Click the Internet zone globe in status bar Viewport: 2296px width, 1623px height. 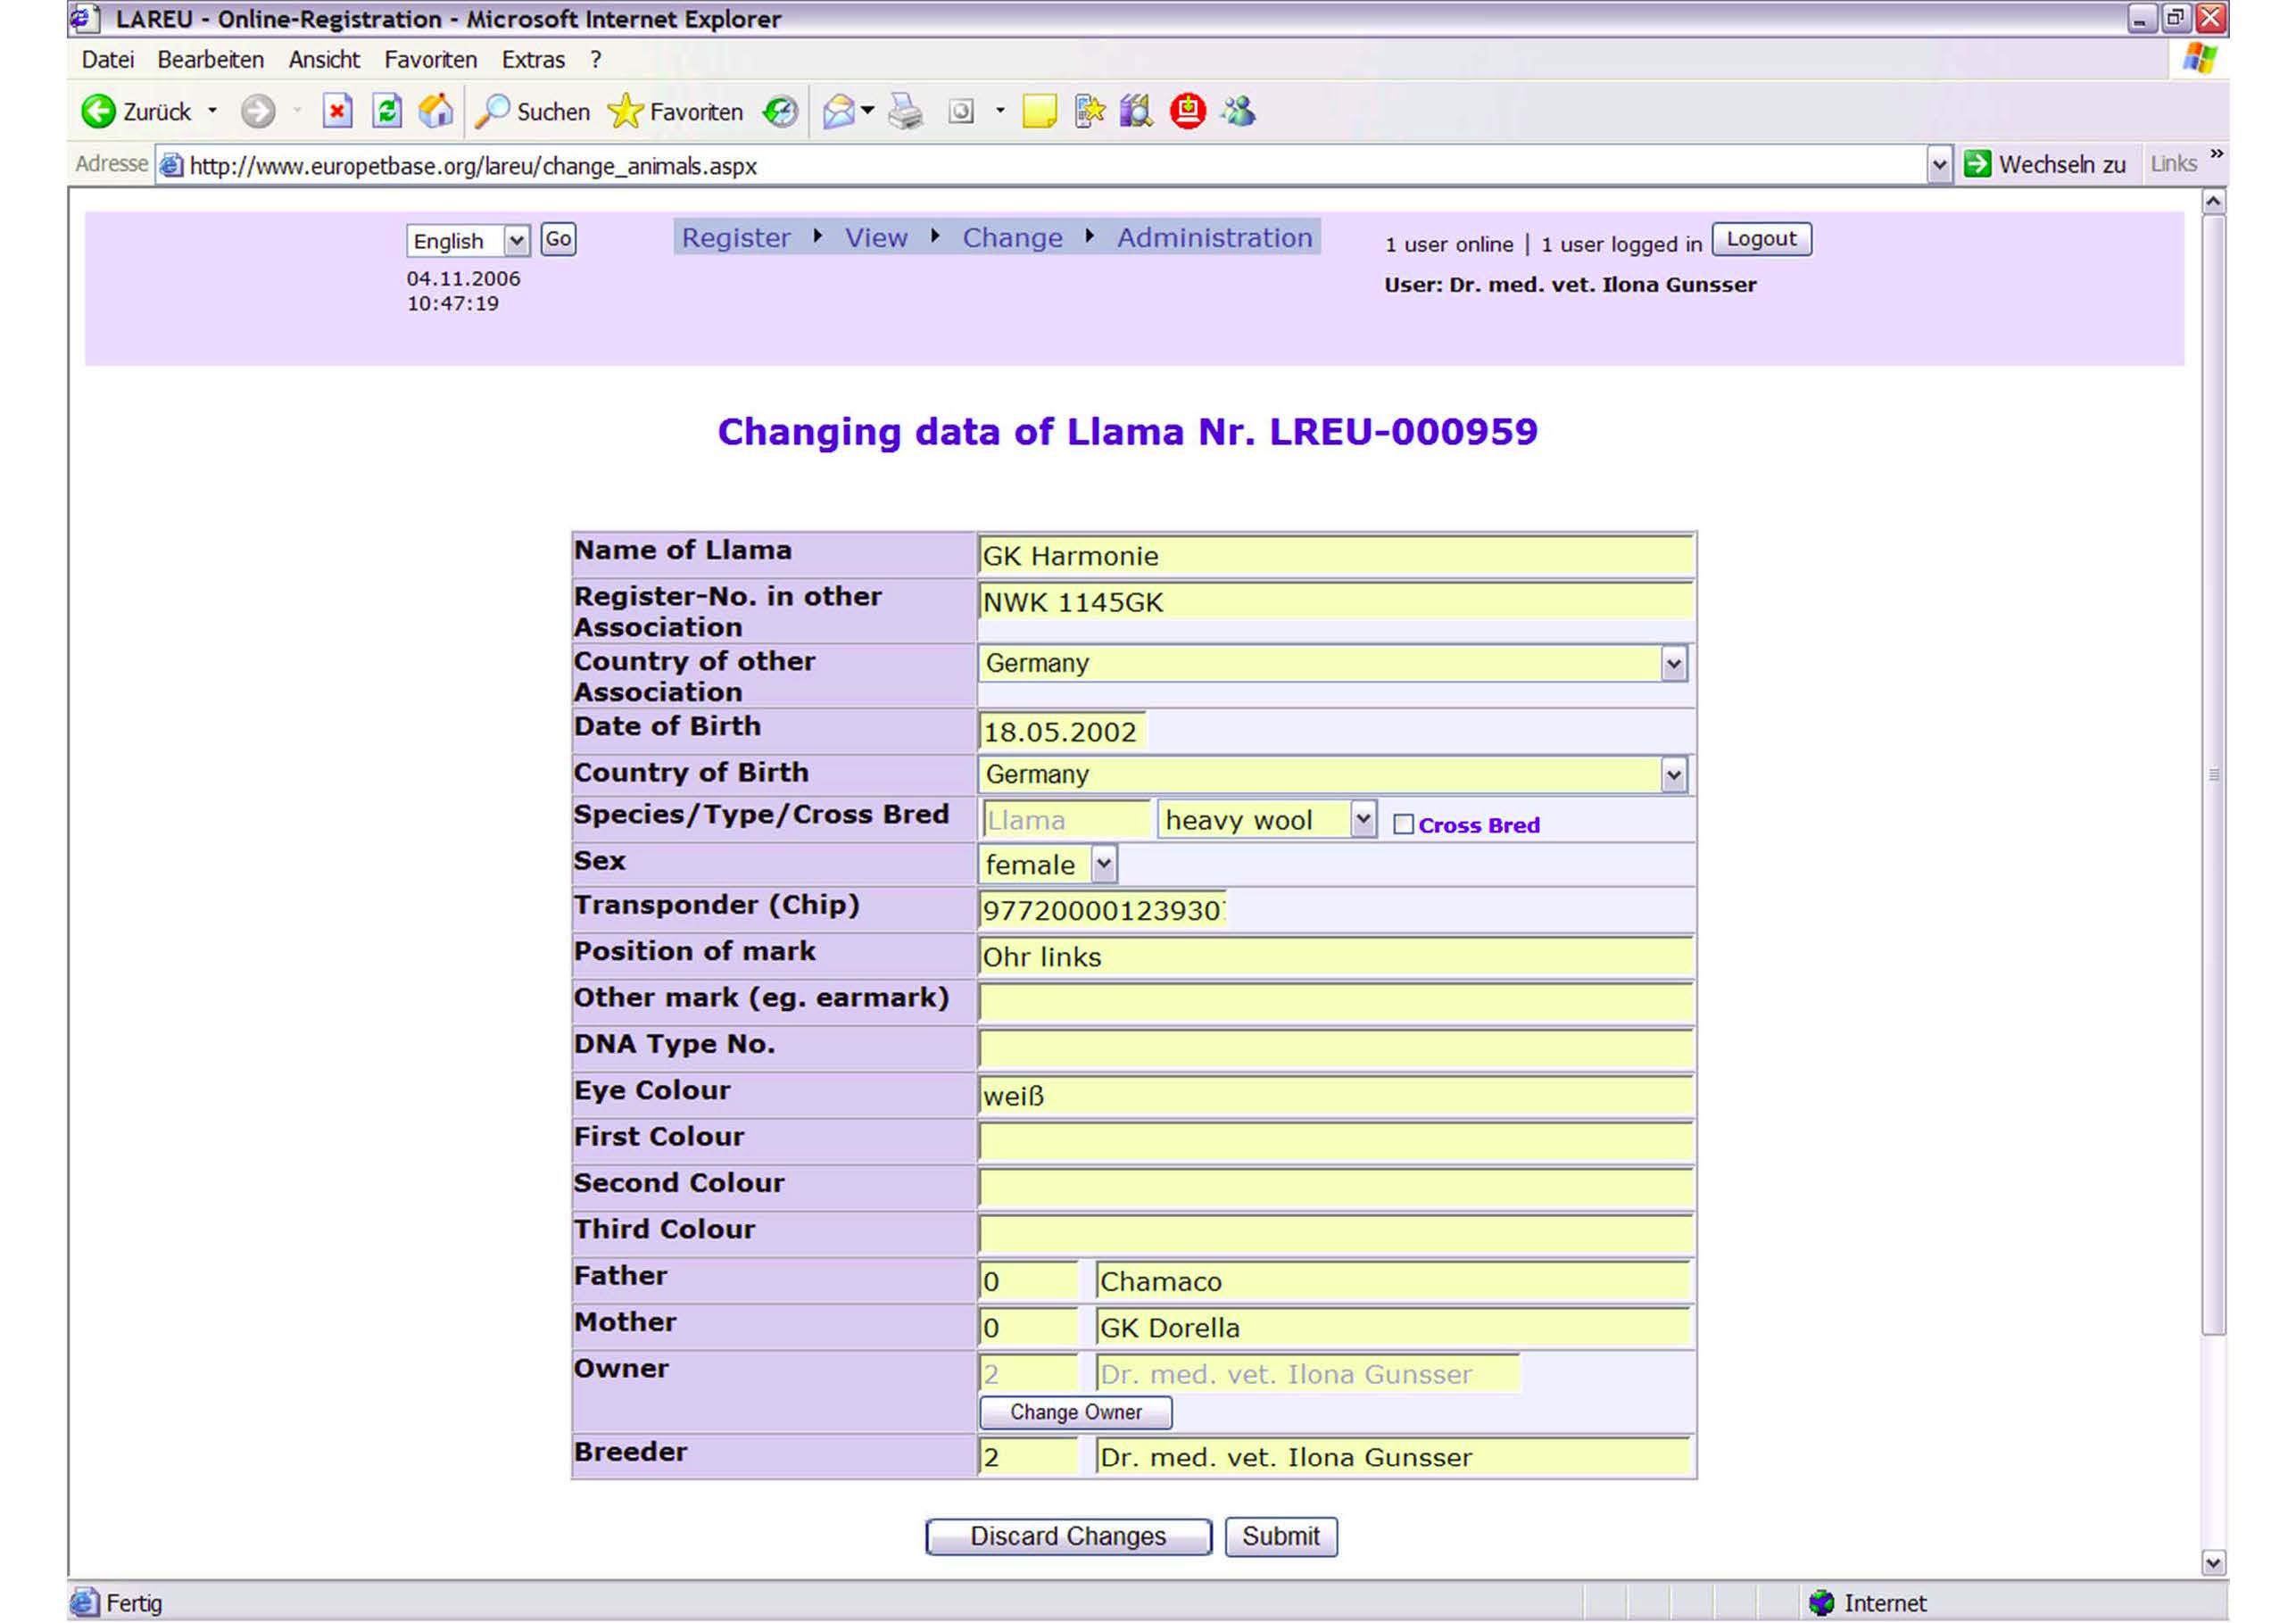pos(1821,1603)
